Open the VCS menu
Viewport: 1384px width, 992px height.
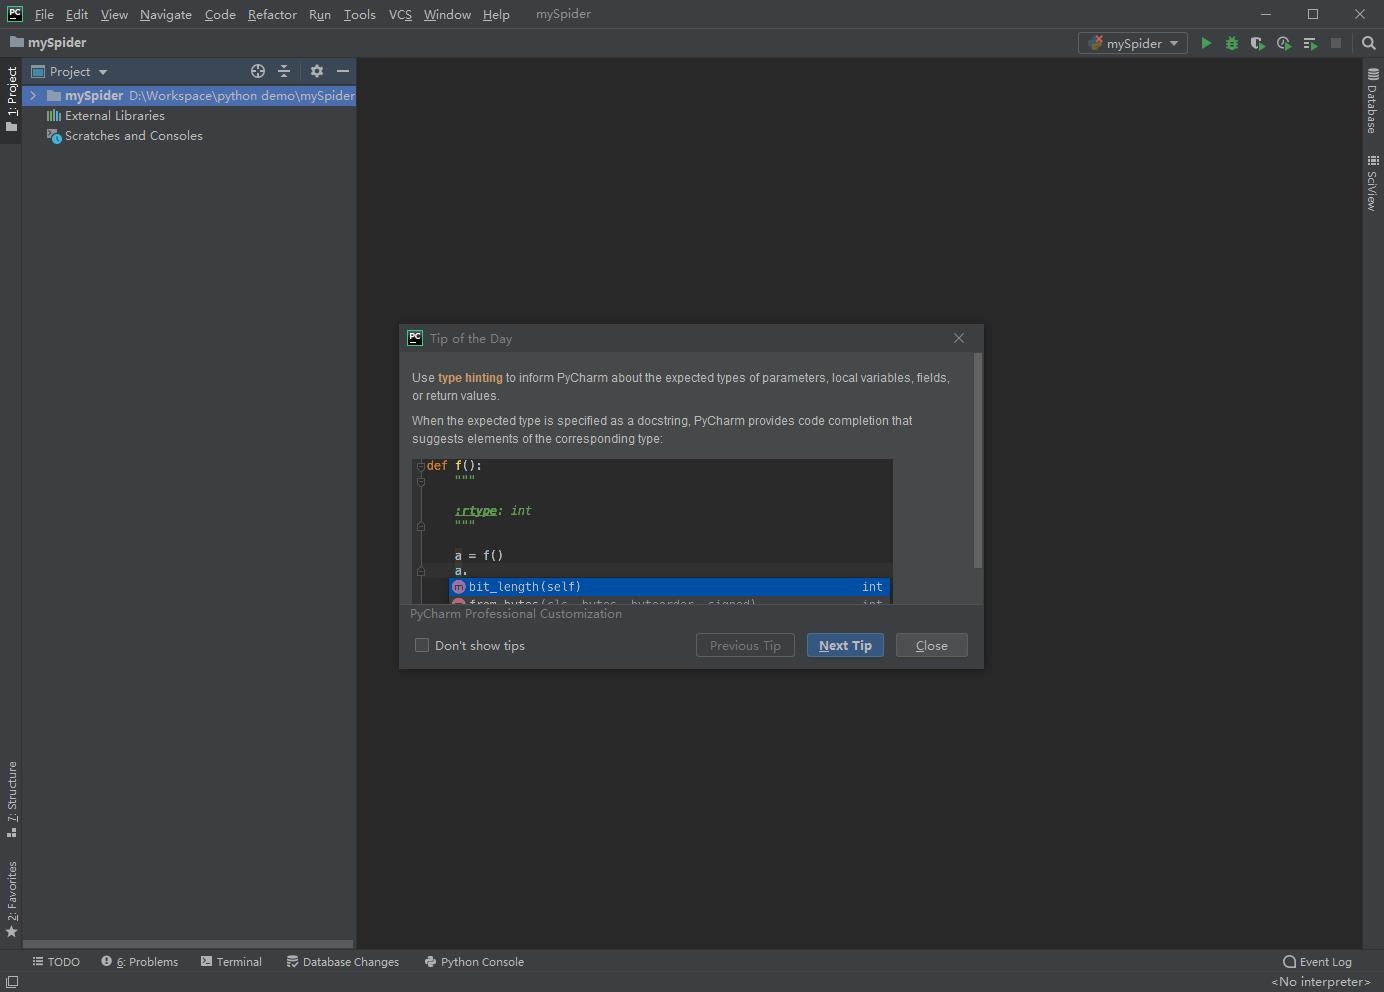pyautogui.click(x=400, y=14)
